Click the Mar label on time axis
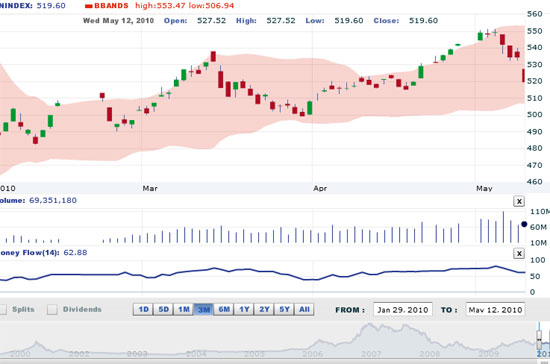This screenshot has height=364, width=550. point(150,188)
